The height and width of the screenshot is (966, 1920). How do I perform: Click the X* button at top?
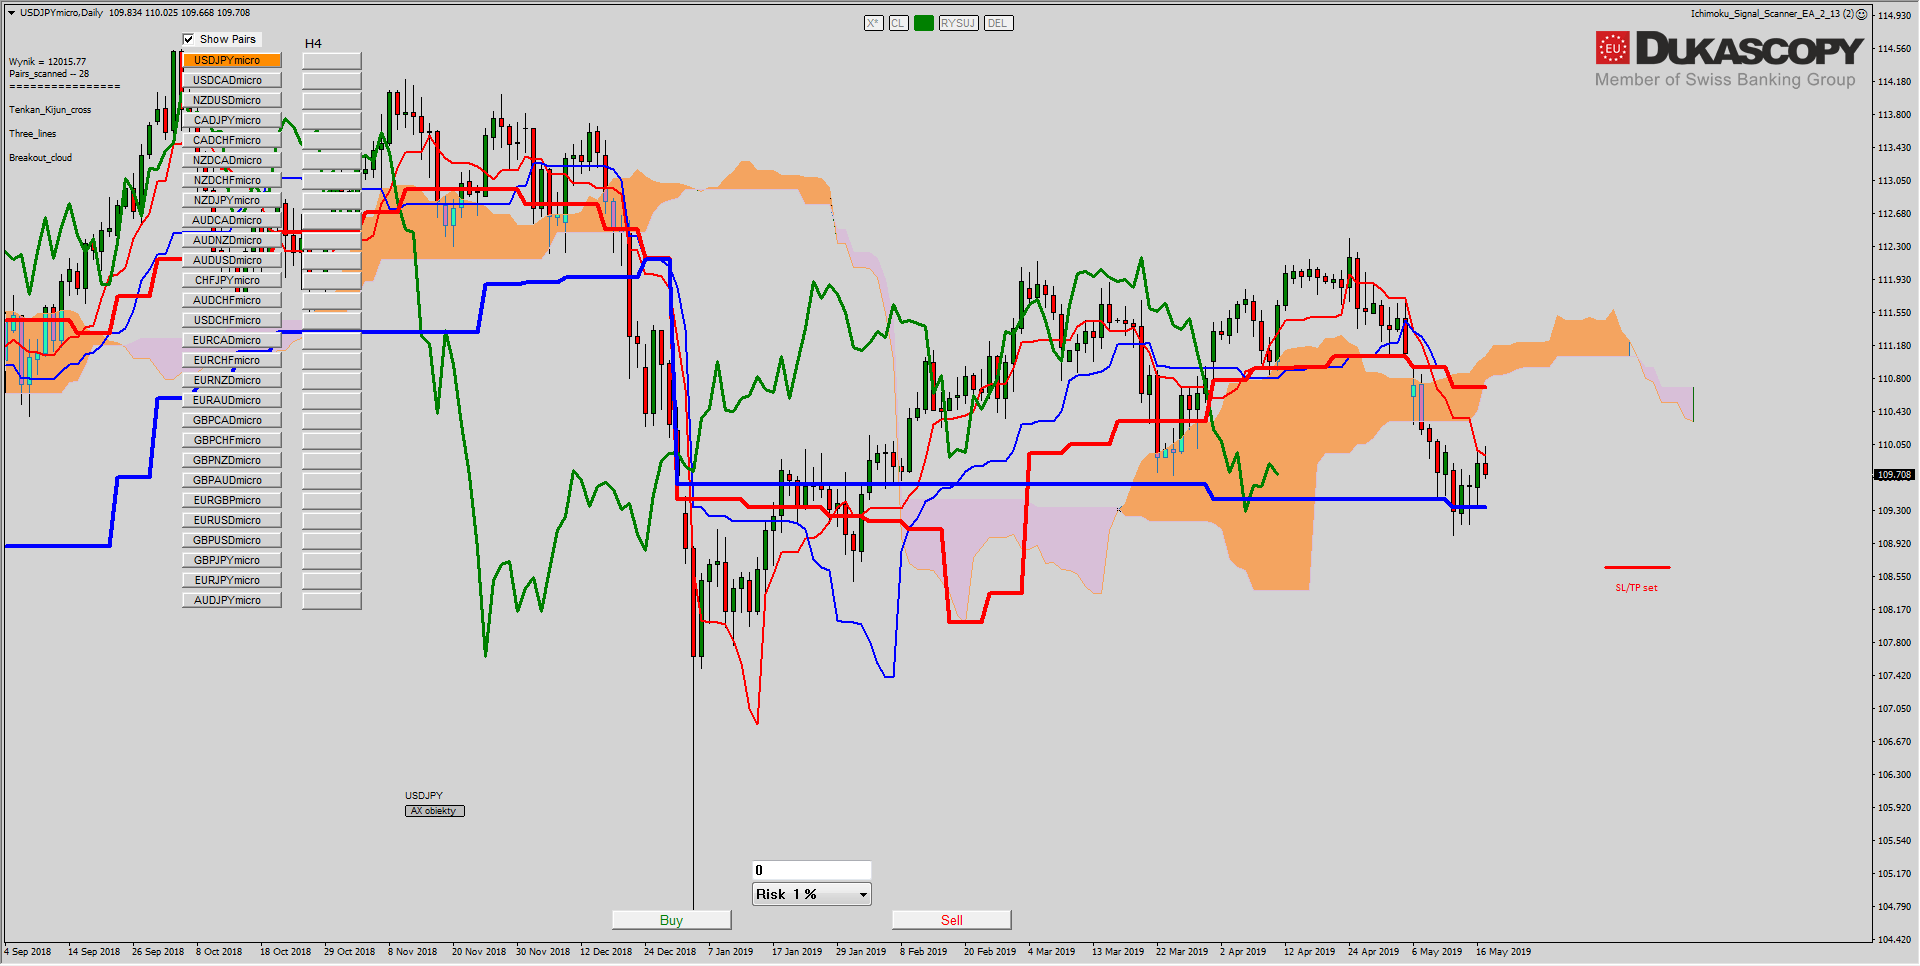(x=873, y=23)
